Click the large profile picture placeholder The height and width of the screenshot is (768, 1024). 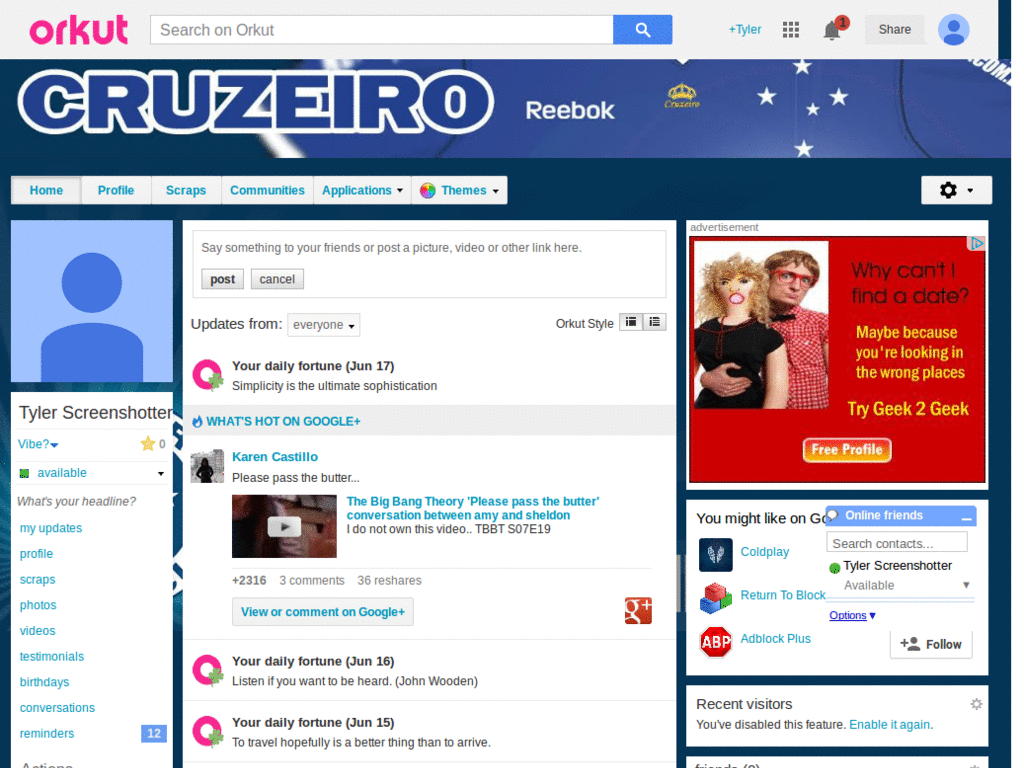click(x=92, y=301)
